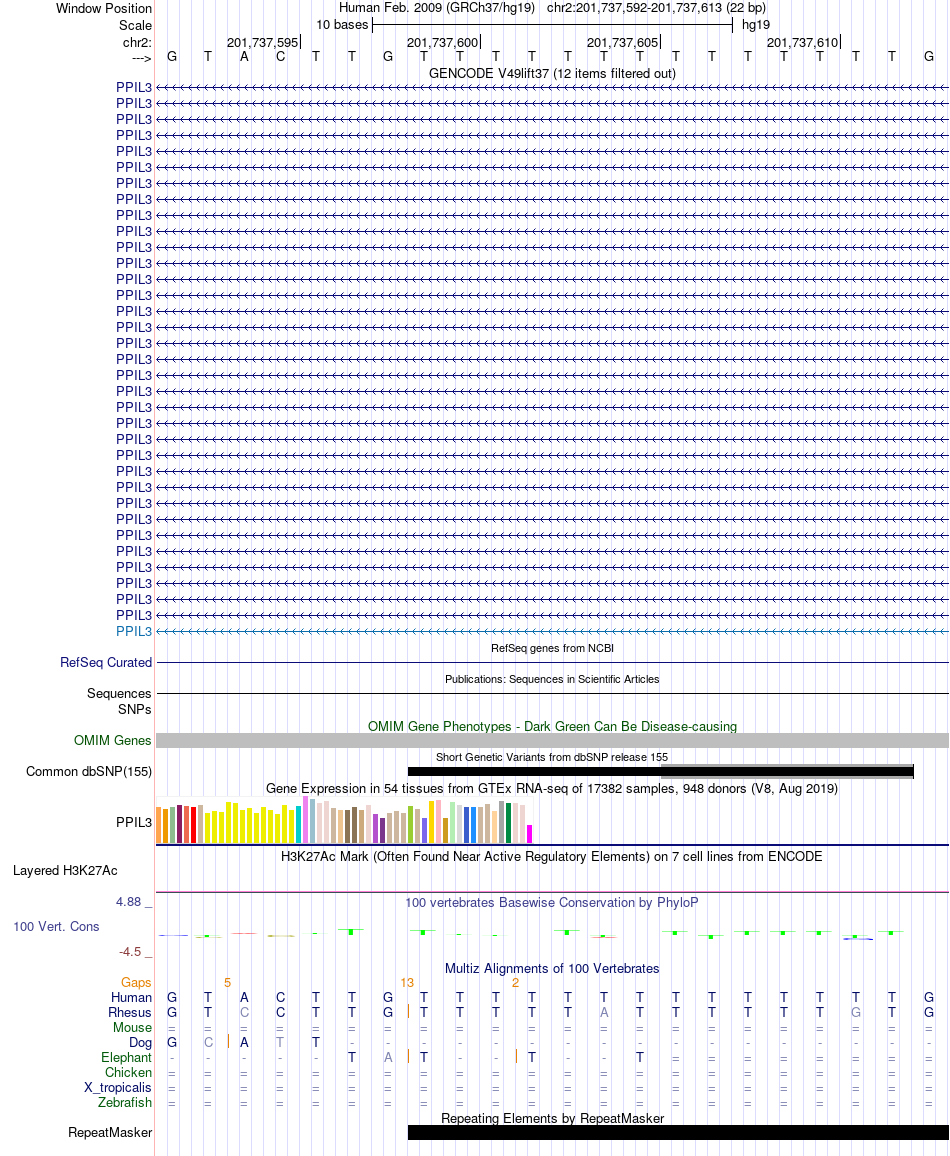Click the ---> strand direction arrow label
This screenshot has width=950, height=1156.
click(x=142, y=58)
